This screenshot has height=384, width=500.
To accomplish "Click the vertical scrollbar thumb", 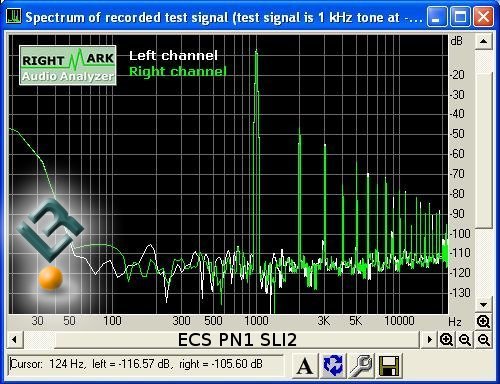I will tap(484, 150).
